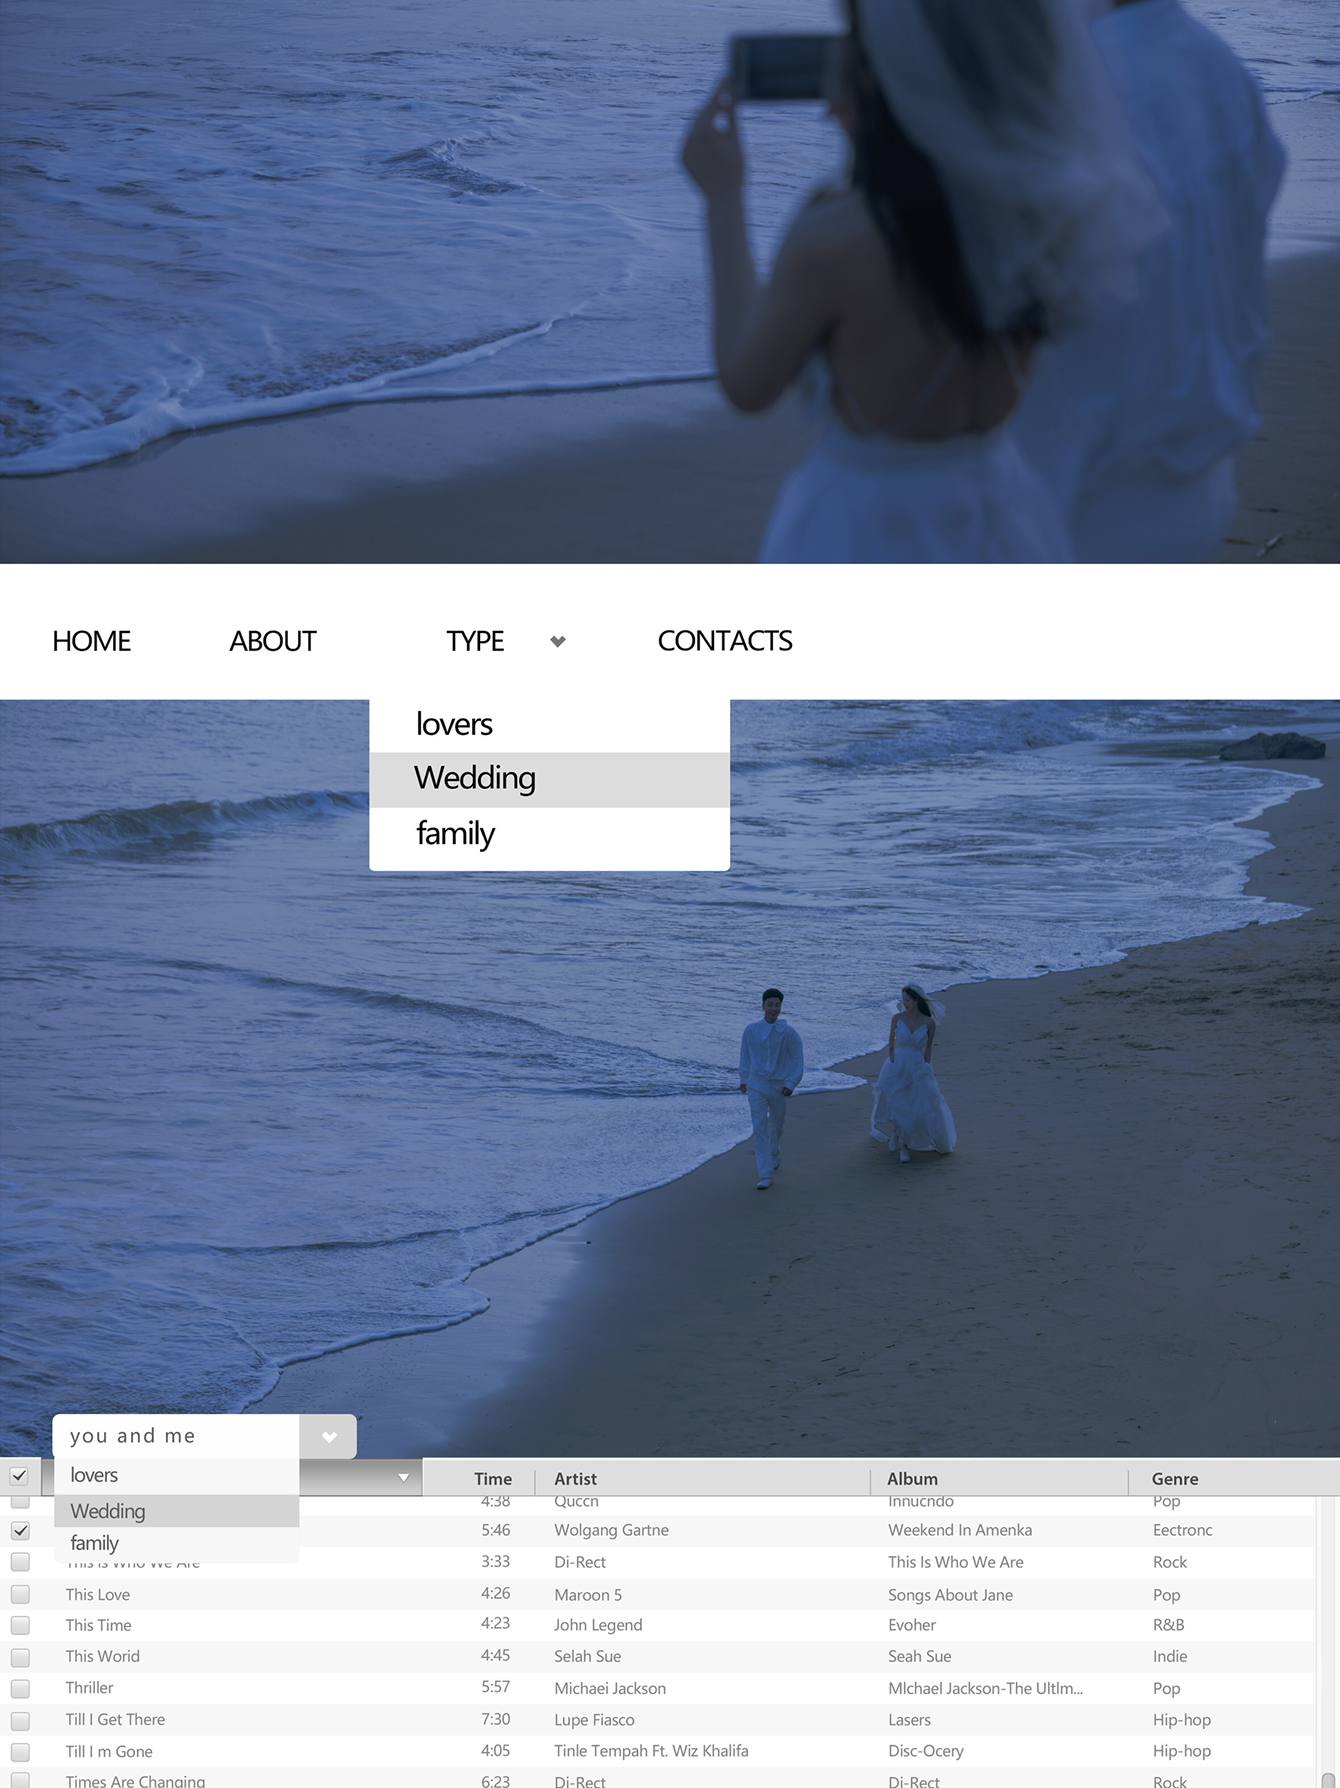Click album 'This Is Who We Are'
This screenshot has width=1340, height=1788.
point(956,1562)
